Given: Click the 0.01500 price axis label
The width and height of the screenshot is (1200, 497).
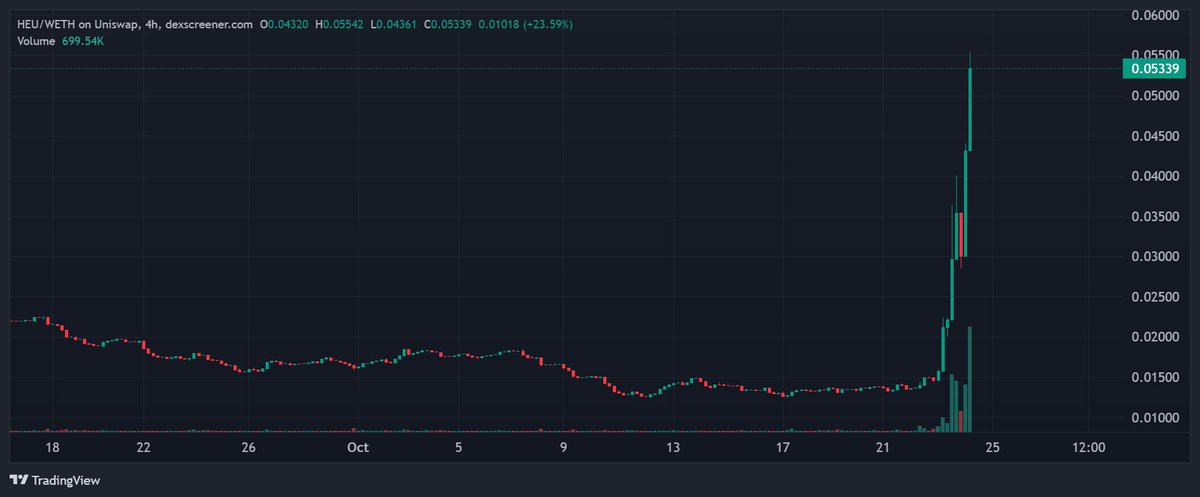Looking at the screenshot, I should pos(1154,377).
